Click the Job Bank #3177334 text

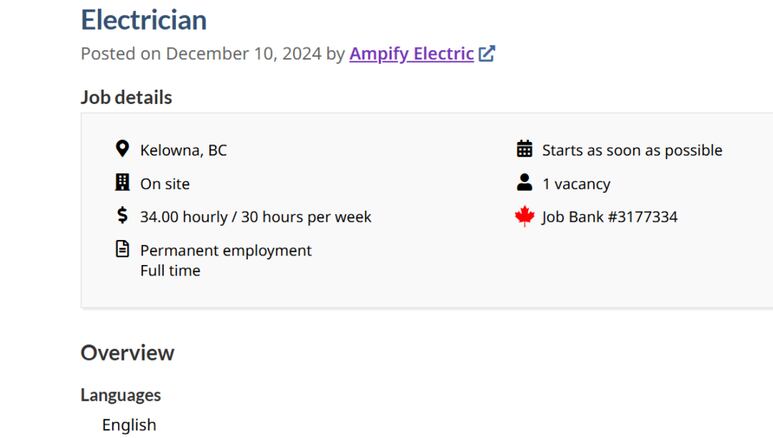pyautogui.click(x=610, y=217)
